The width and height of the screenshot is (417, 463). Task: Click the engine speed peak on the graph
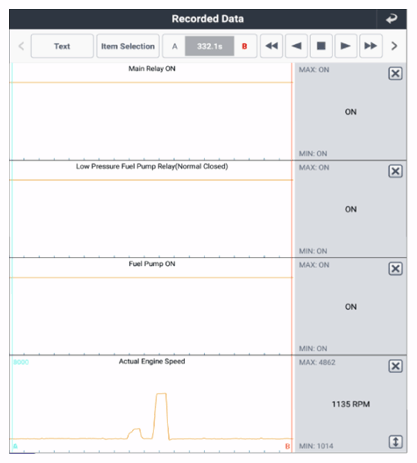tap(161, 394)
